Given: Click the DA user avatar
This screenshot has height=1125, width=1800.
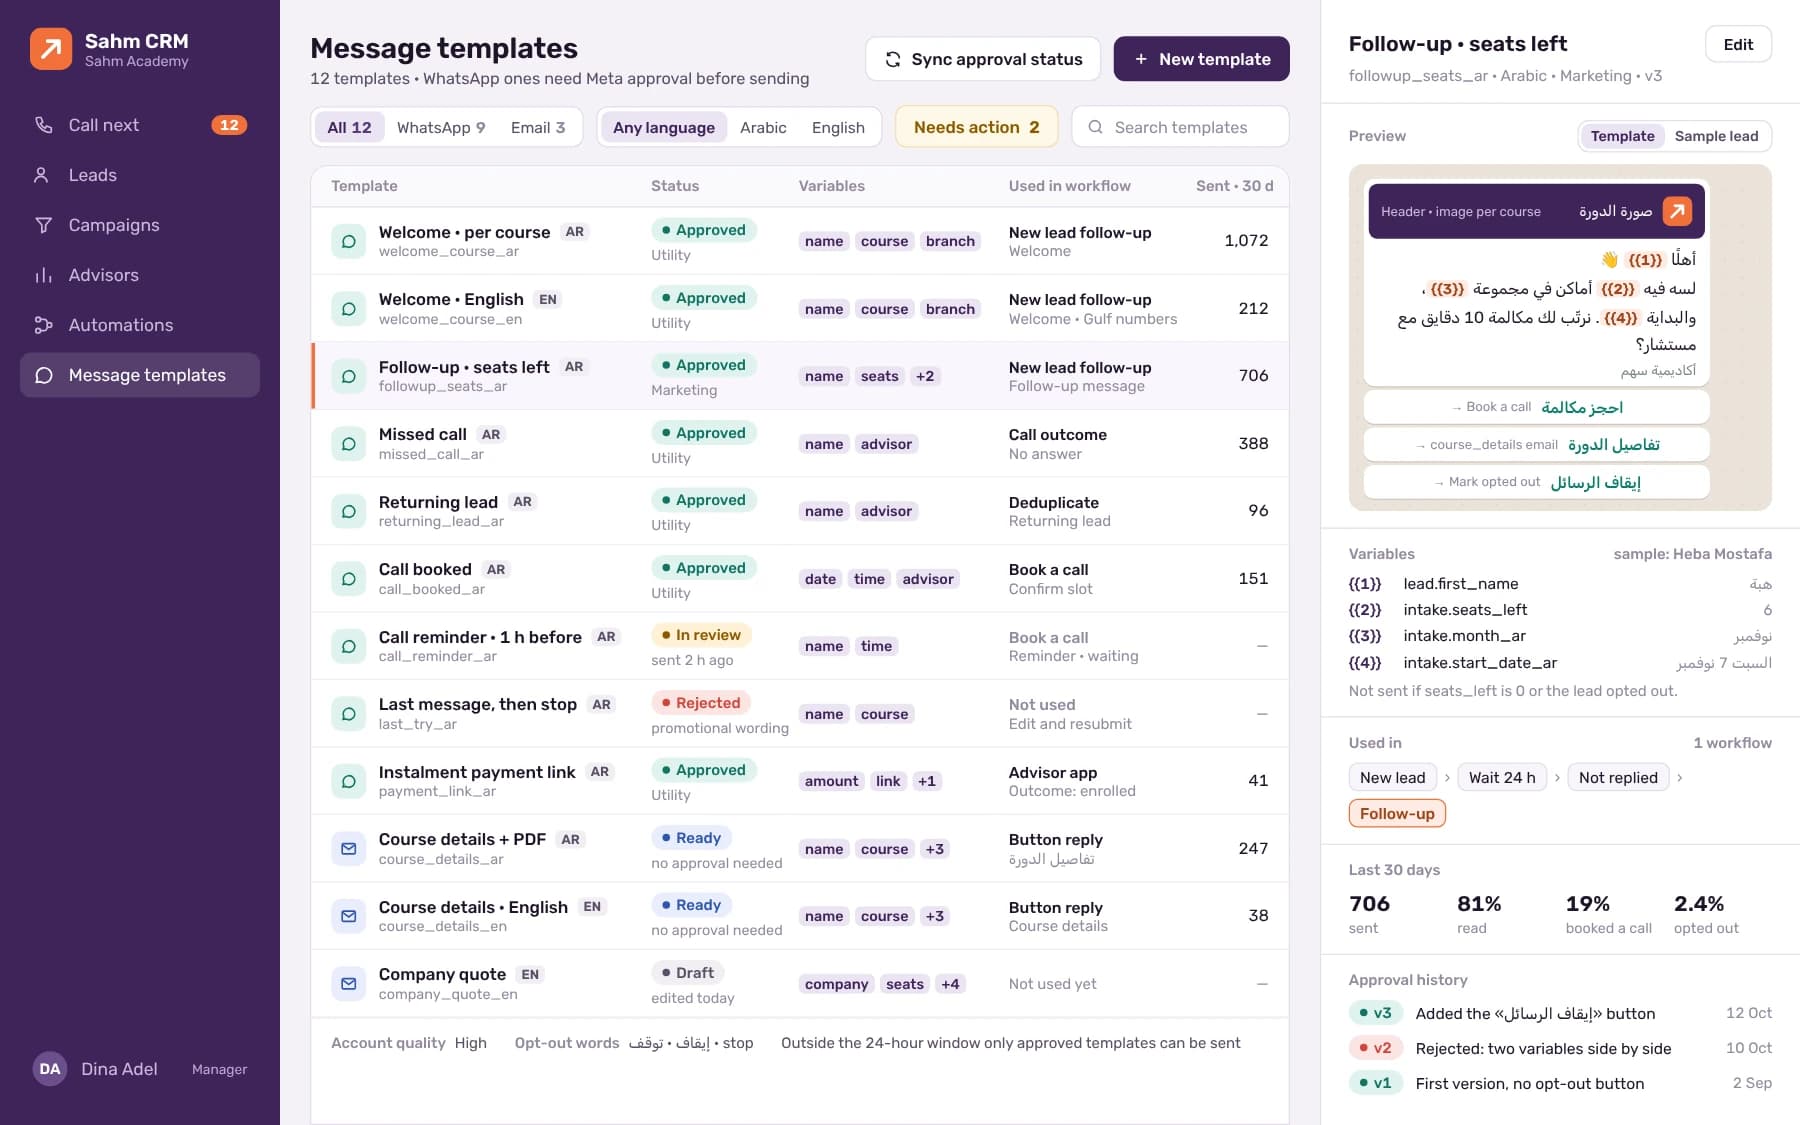Looking at the screenshot, I should [50, 1069].
